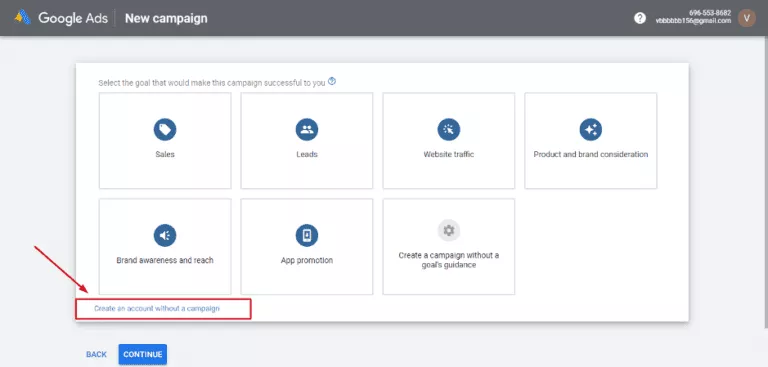
Task: Choose the Website traffic cursor icon
Action: tap(449, 129)
